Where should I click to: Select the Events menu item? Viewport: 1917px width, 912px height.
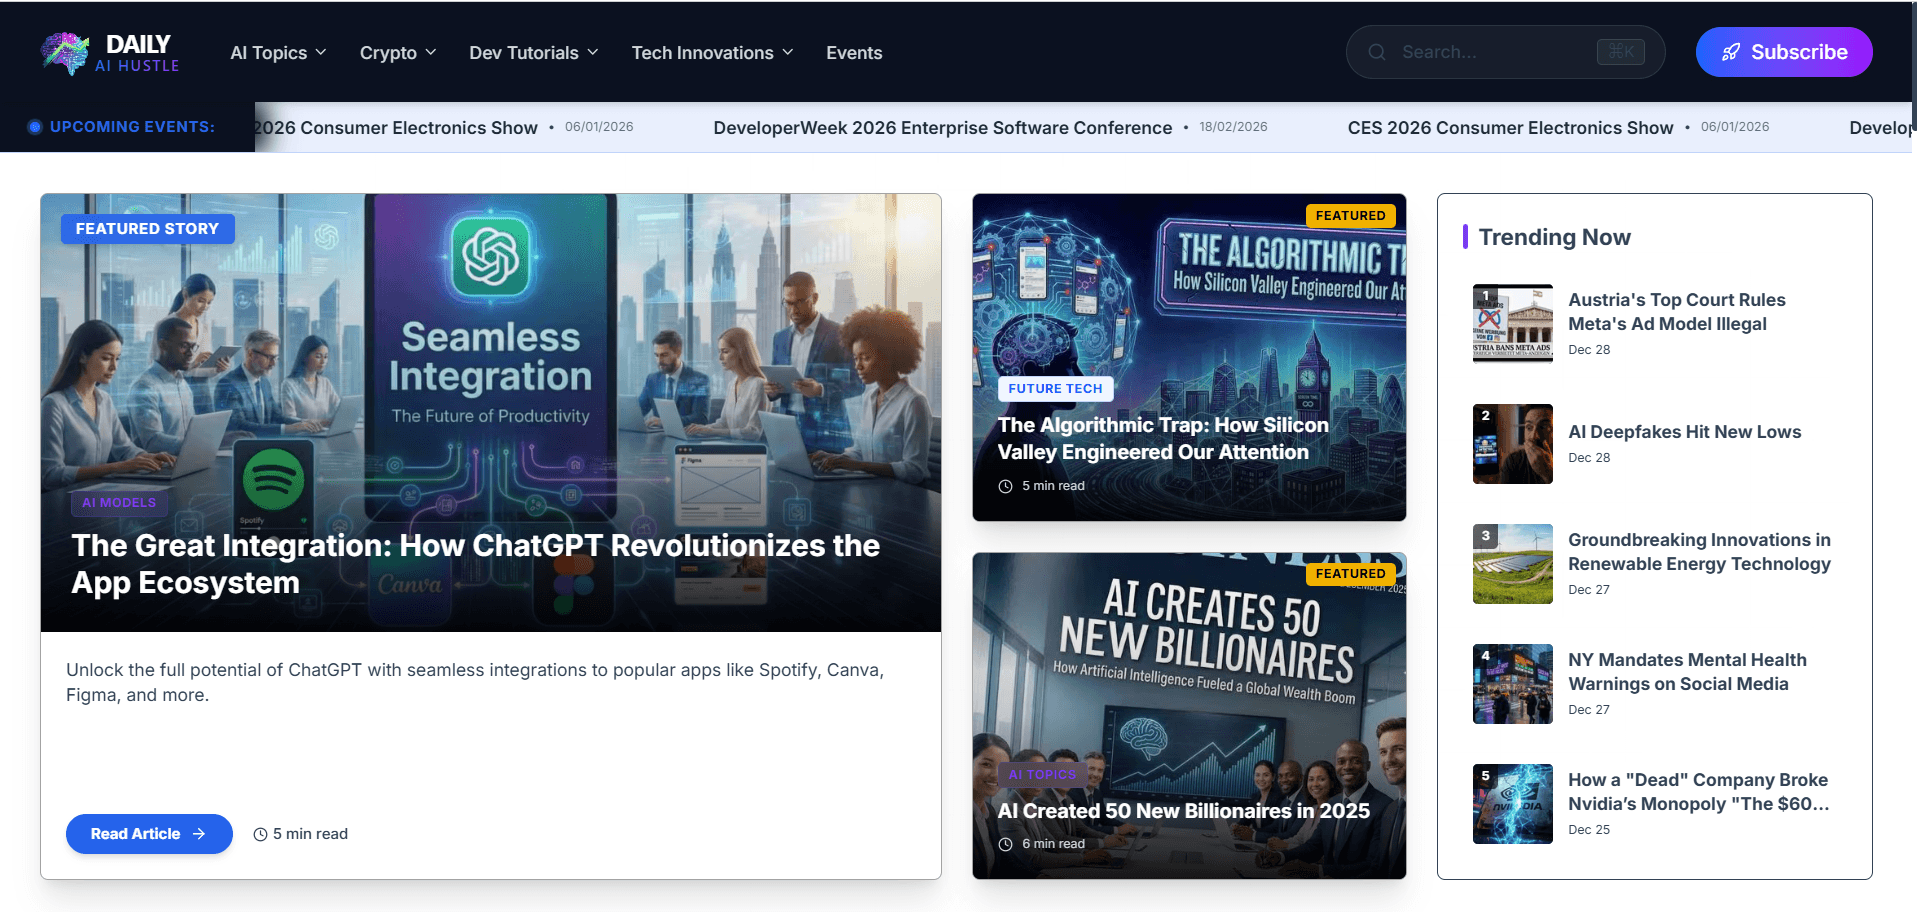click(x=853, y=52)
